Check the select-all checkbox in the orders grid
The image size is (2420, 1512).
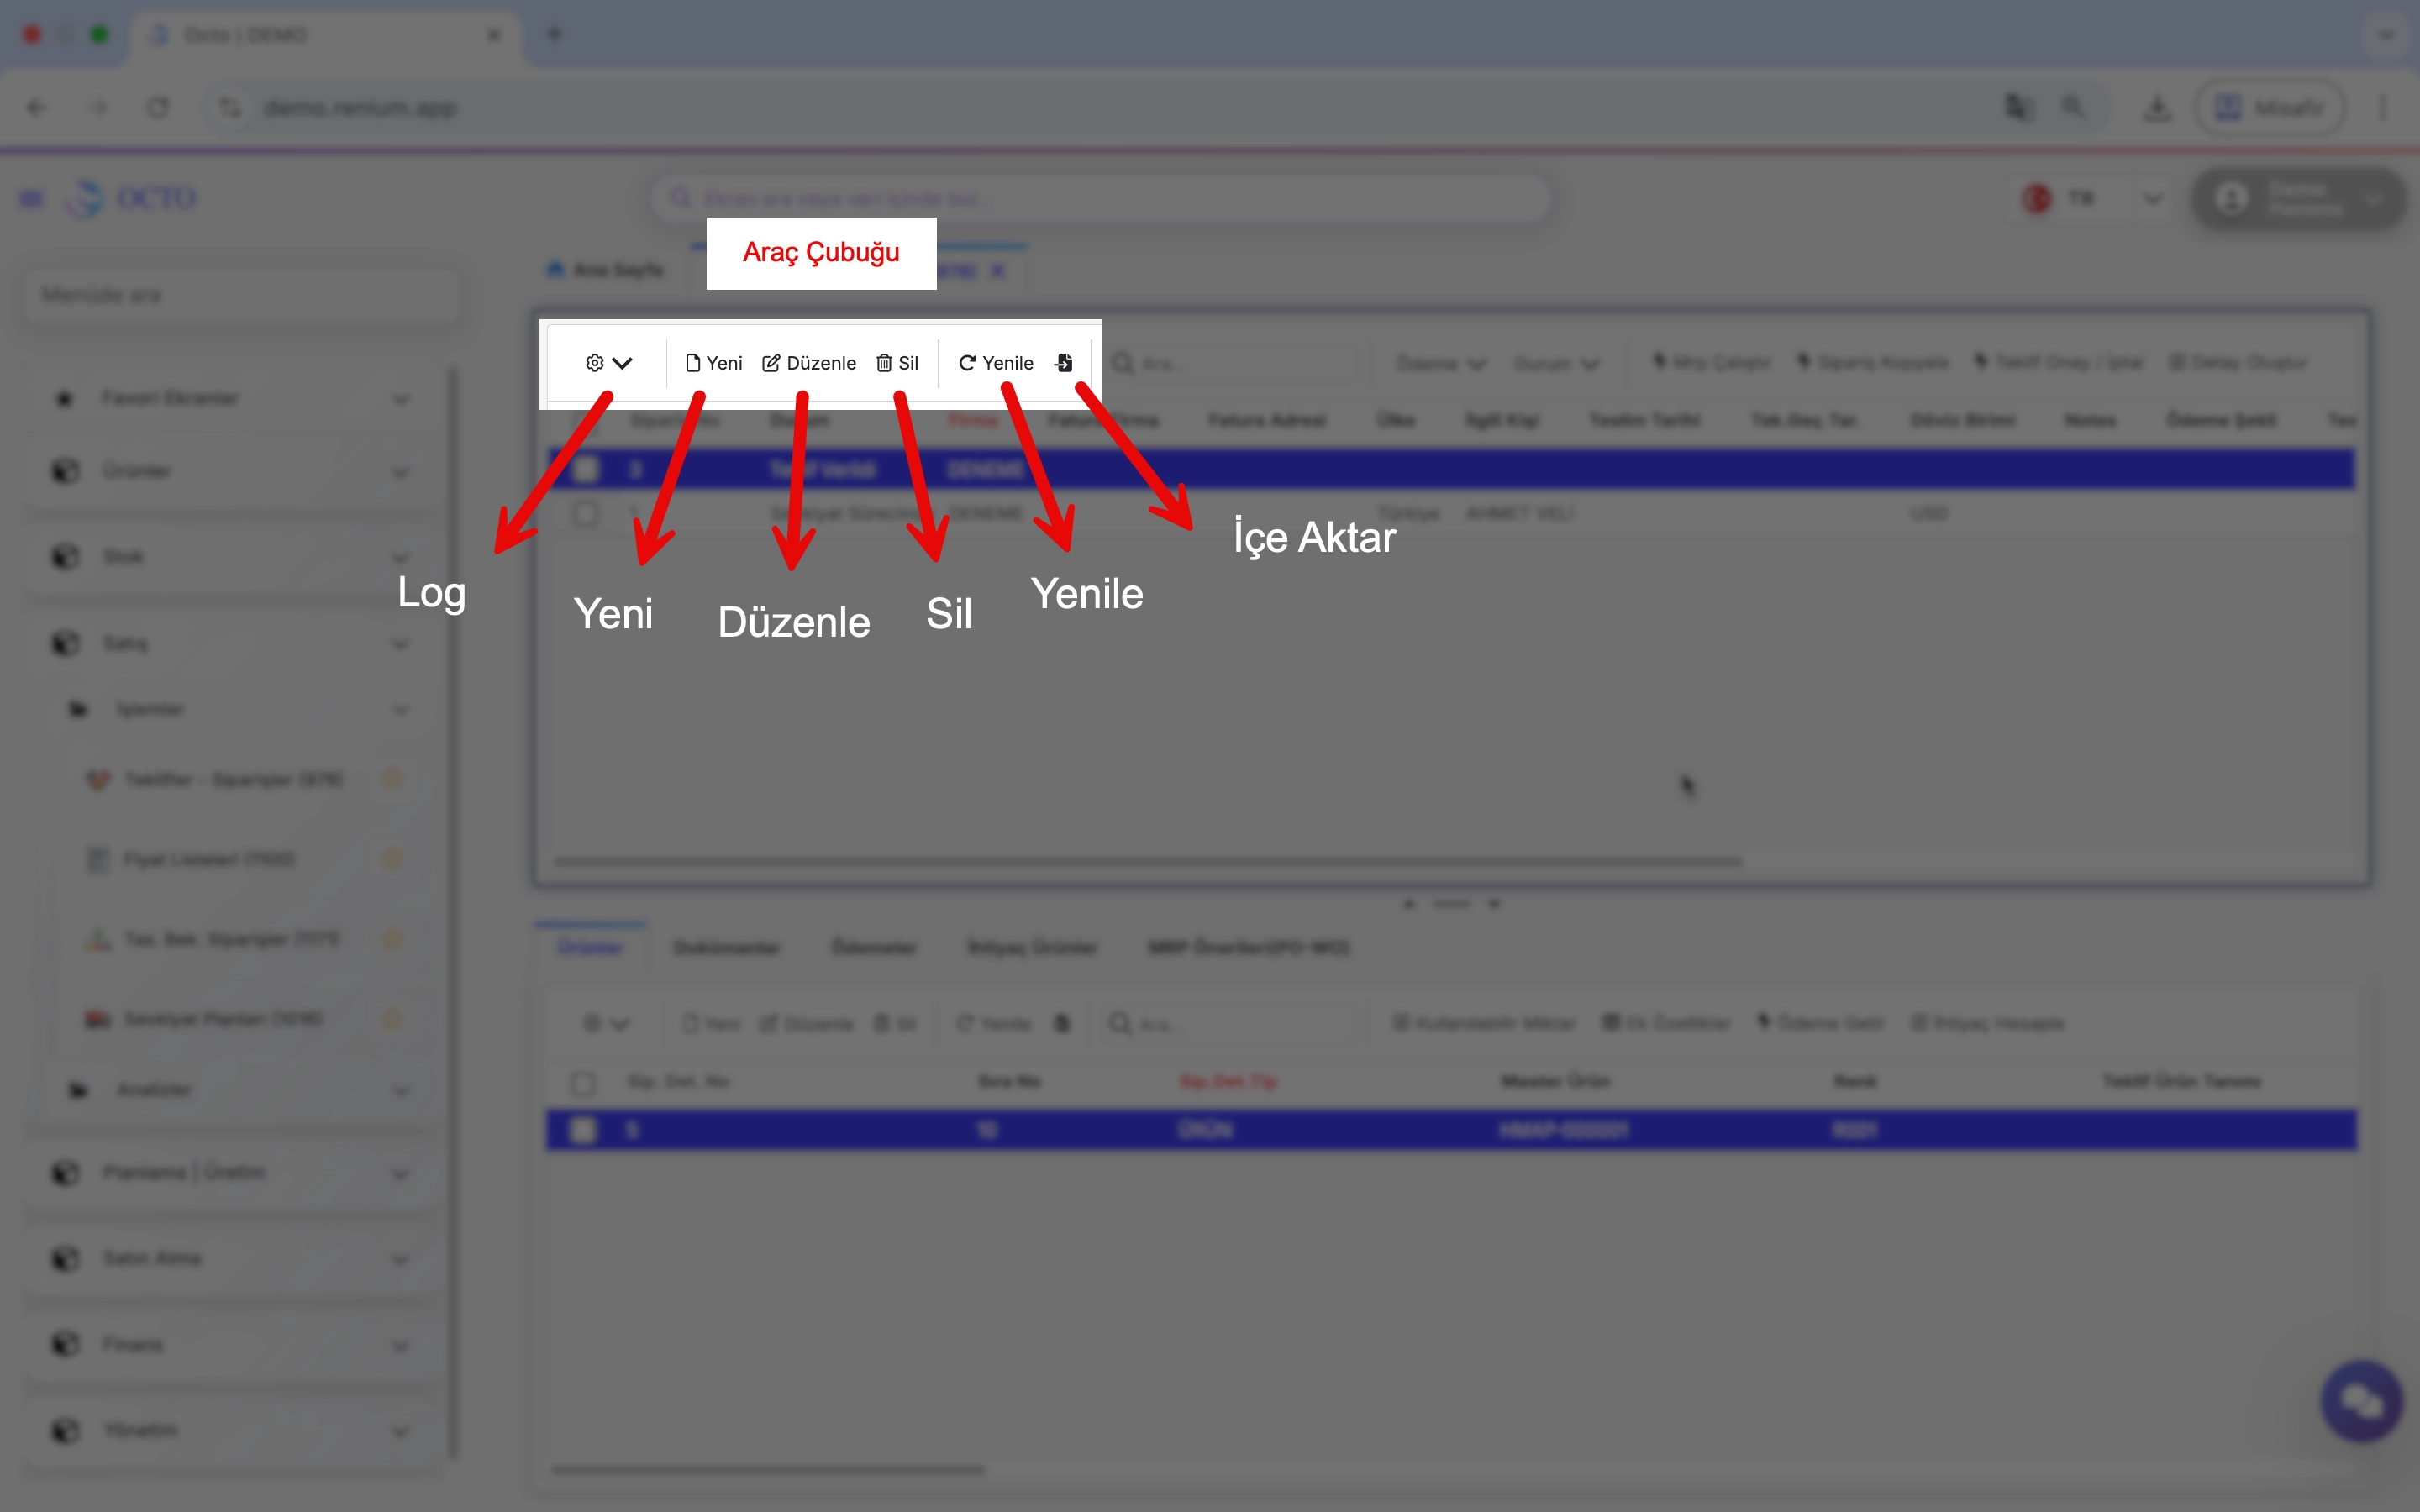pyautogui.click(x=586, y=420)
